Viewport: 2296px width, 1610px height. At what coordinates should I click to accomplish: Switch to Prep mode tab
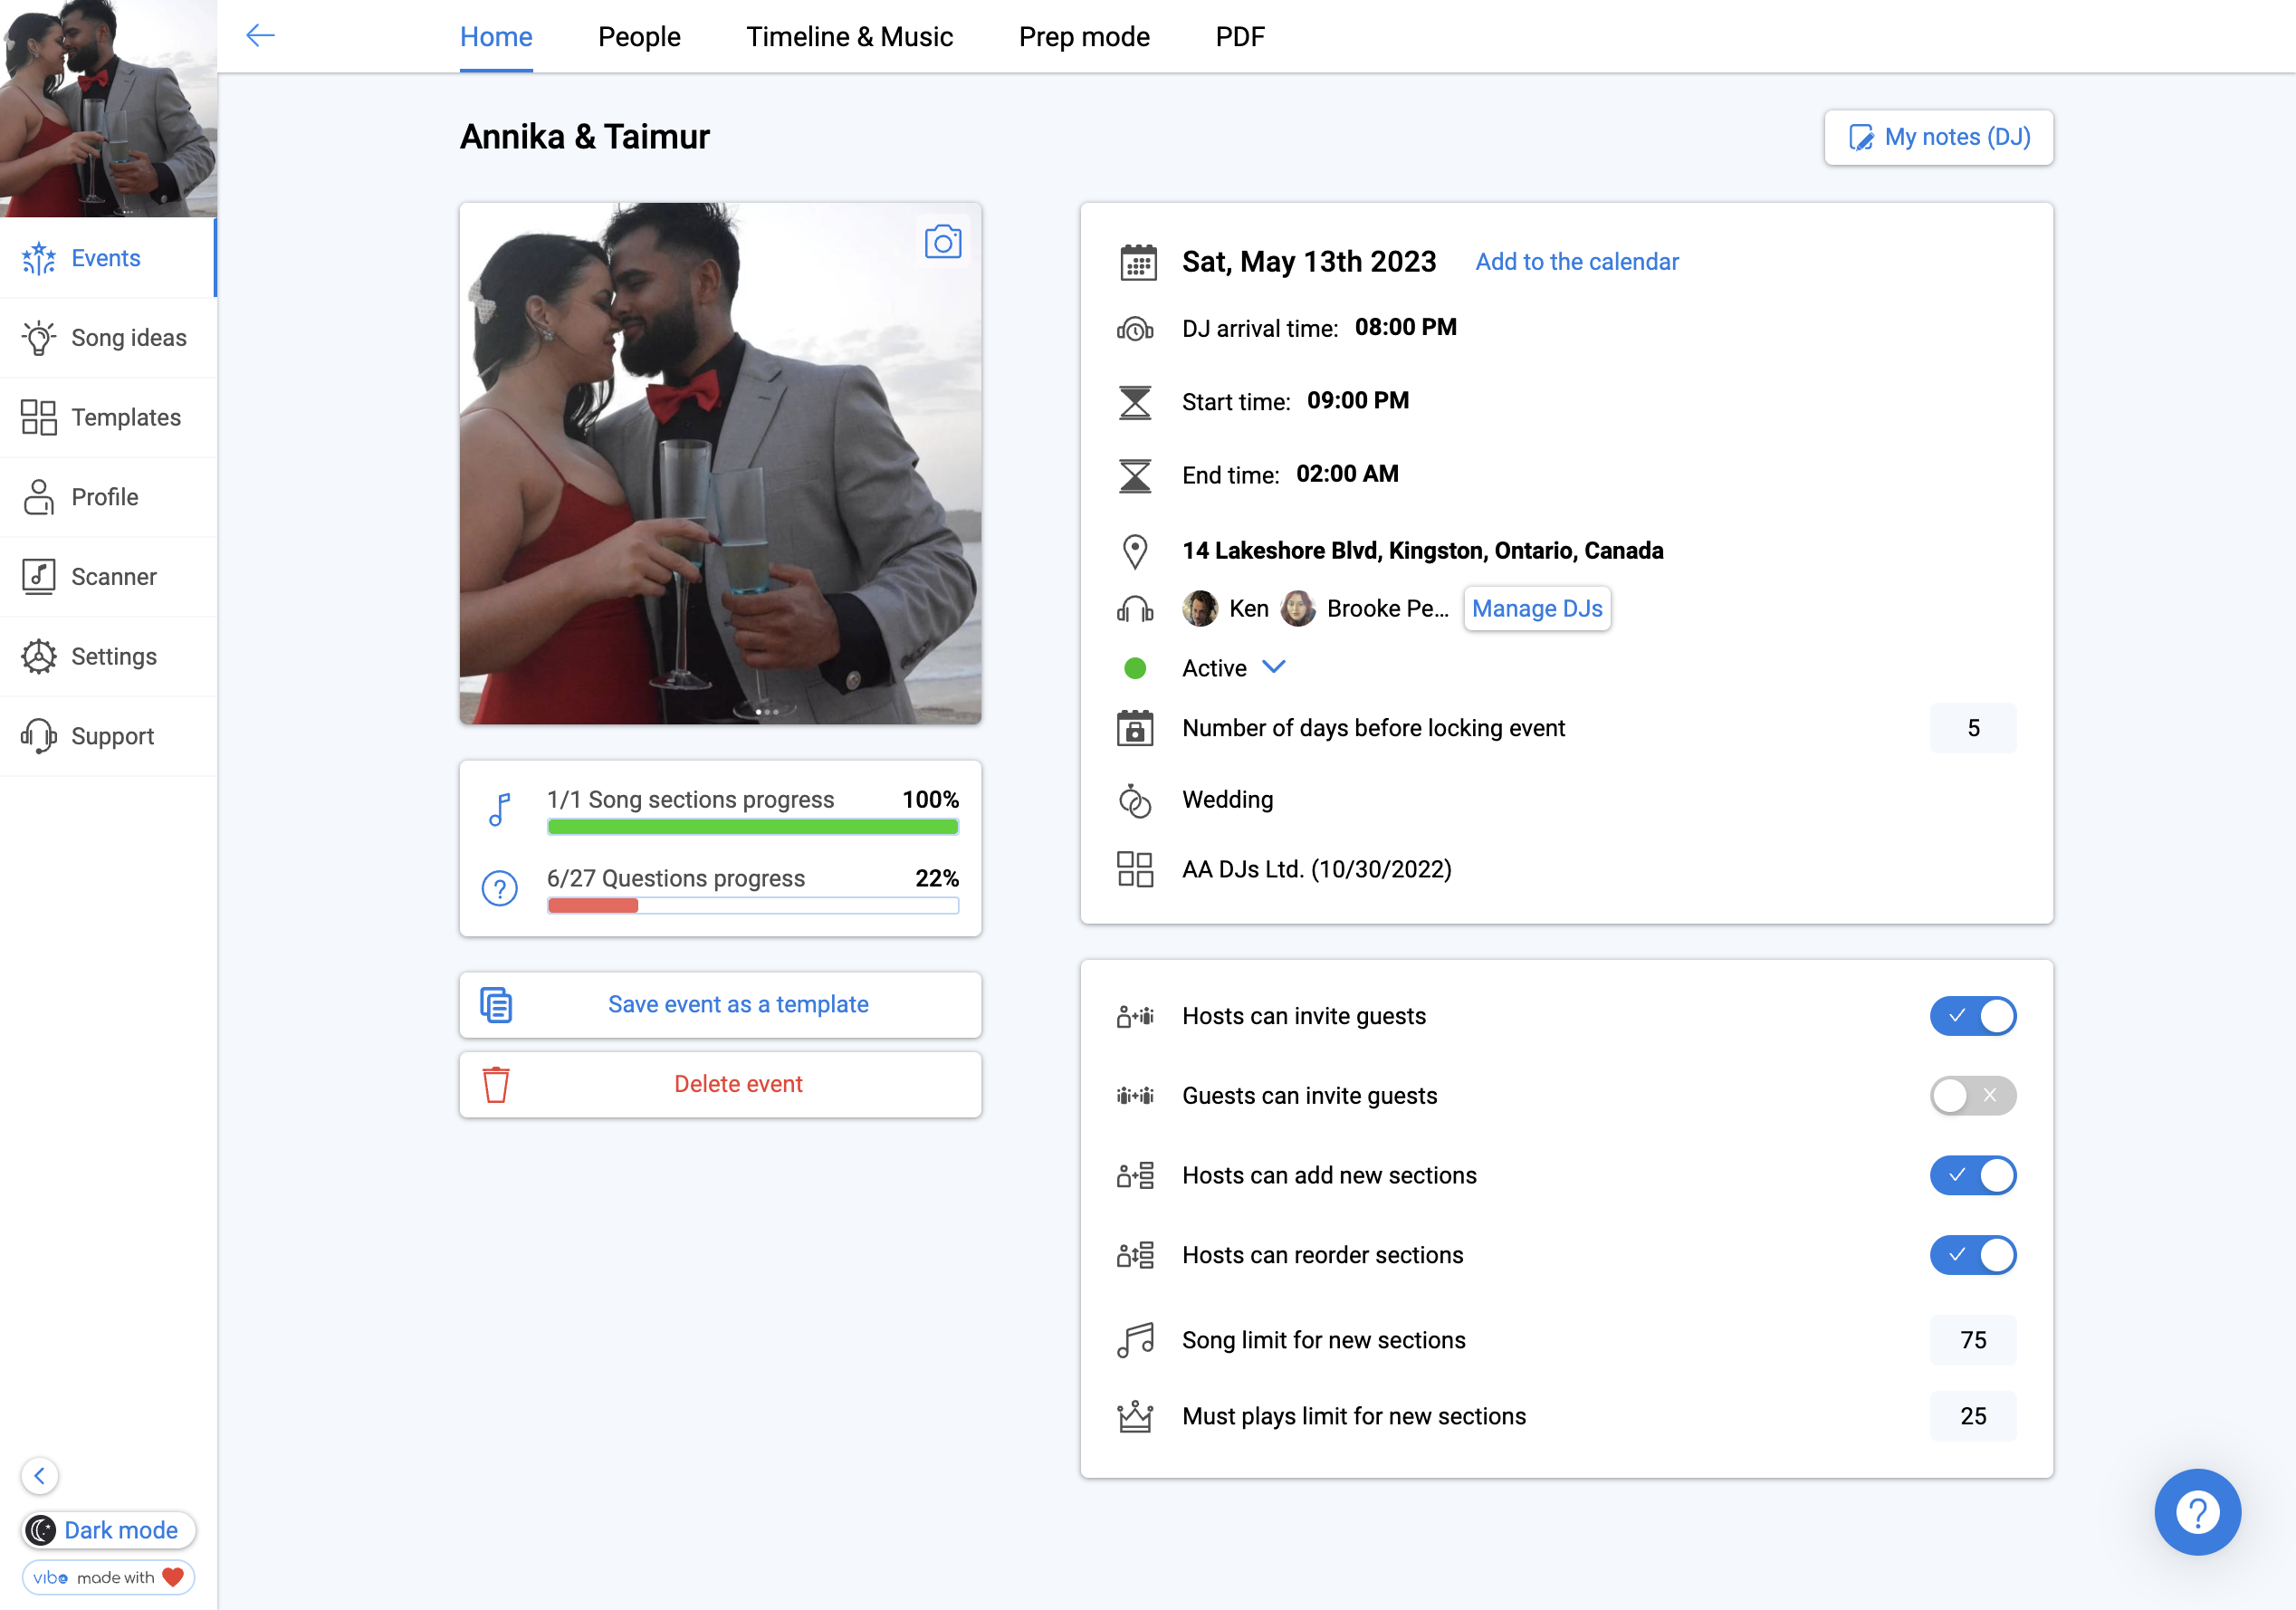point(1084,37)
